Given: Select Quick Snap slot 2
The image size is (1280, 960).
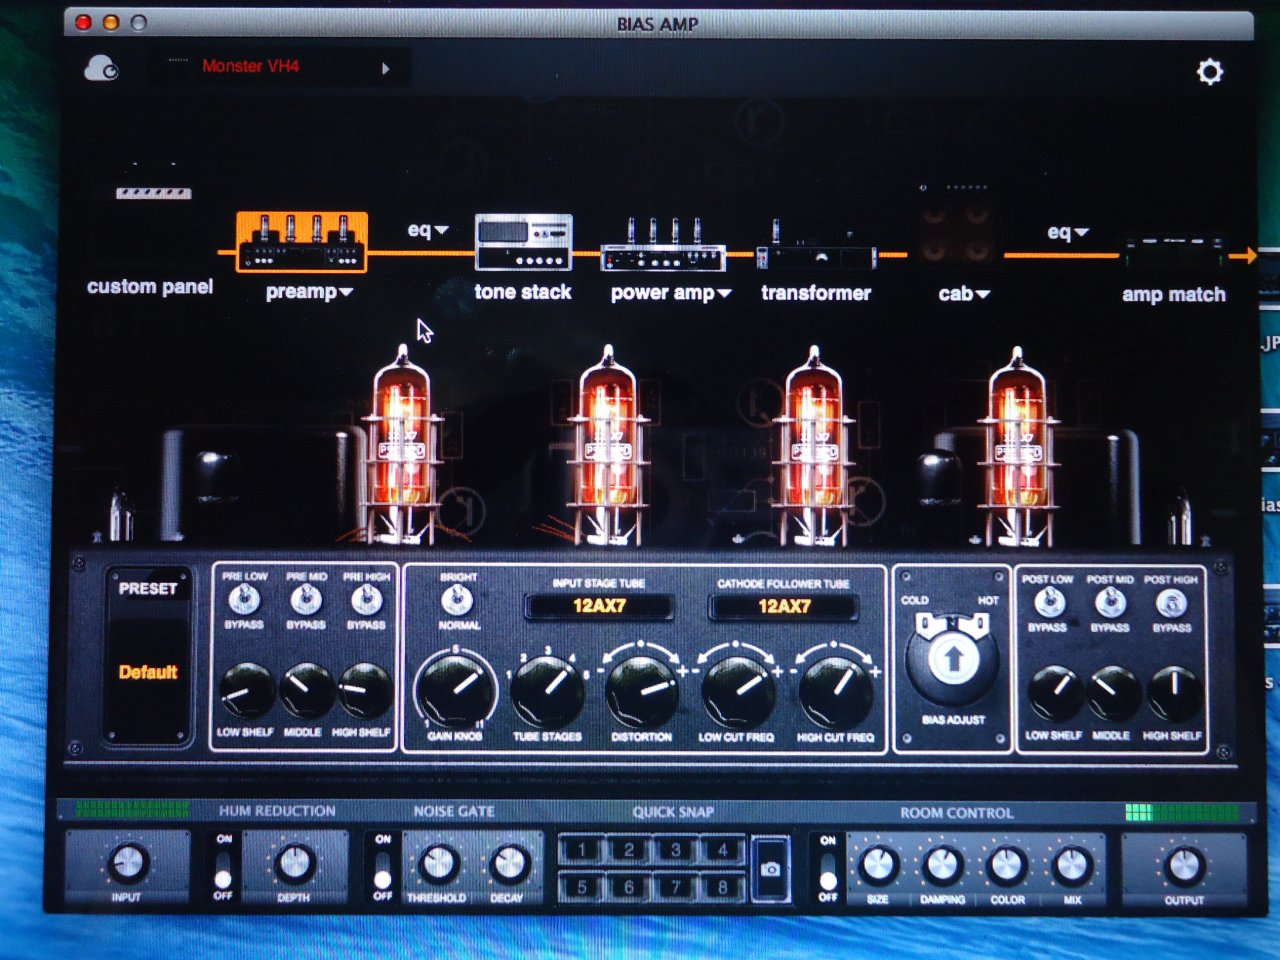Looking at the screenshot, I should tap(629, 851).
